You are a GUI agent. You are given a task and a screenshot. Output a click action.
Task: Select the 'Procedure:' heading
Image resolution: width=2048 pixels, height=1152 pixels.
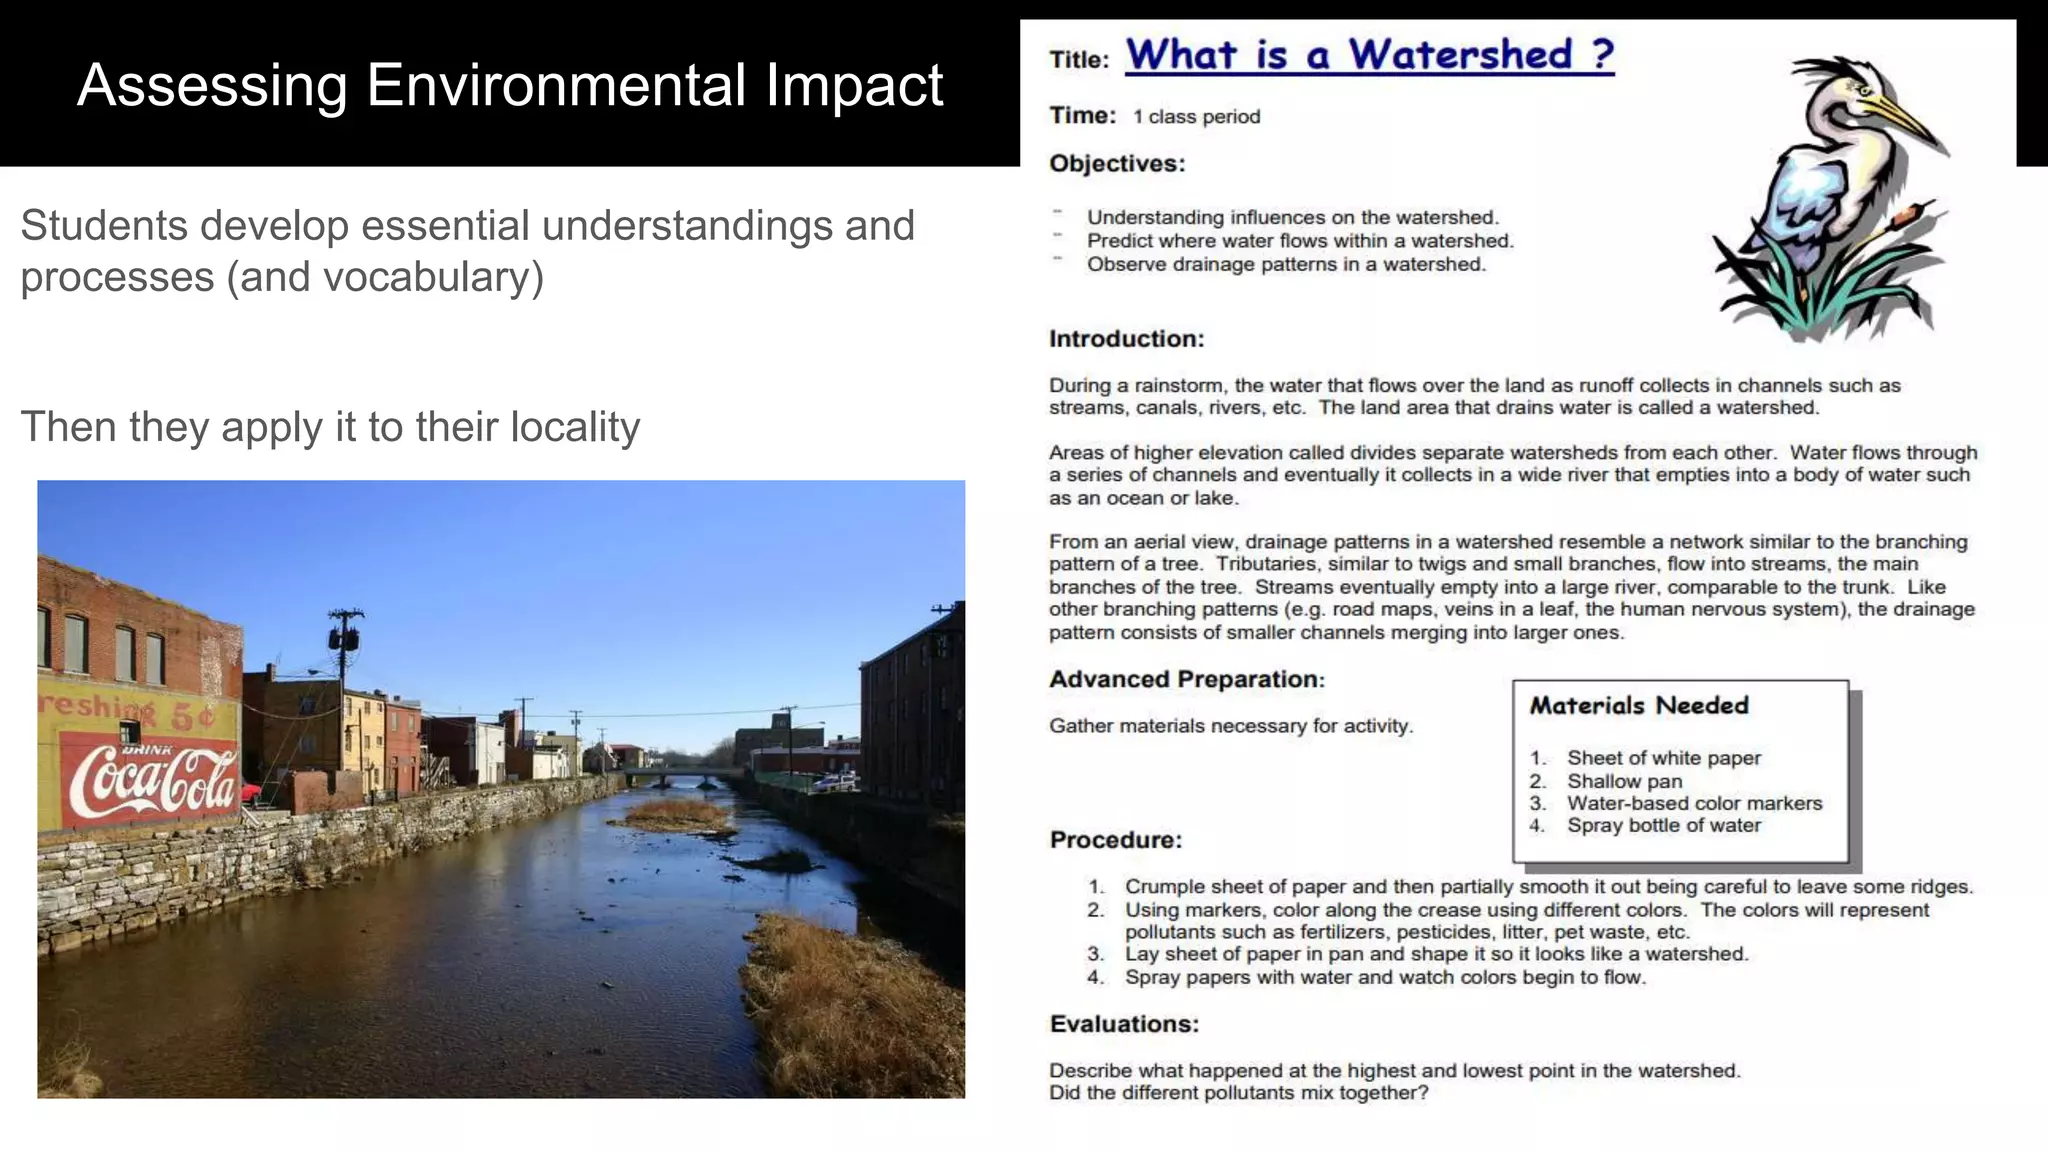click(1116, 840)
